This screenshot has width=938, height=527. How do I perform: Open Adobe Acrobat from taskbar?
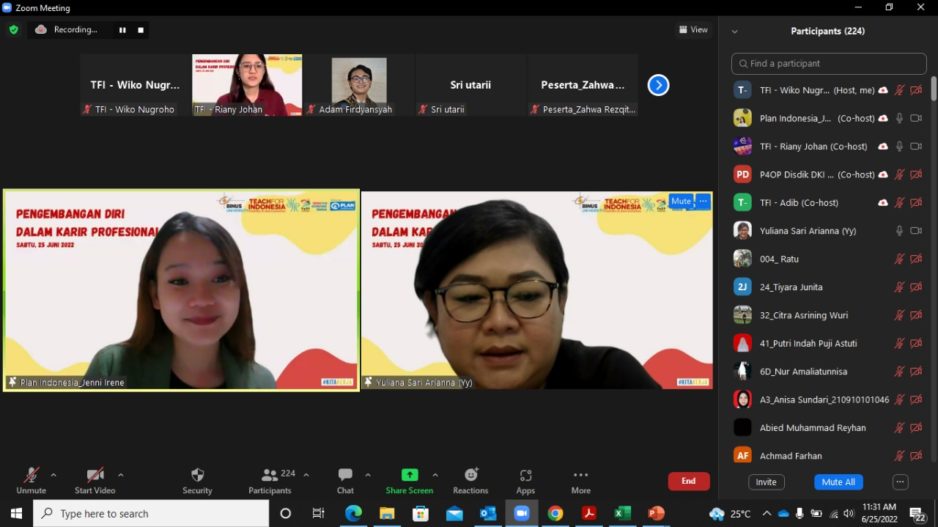(x=589, y=513)
